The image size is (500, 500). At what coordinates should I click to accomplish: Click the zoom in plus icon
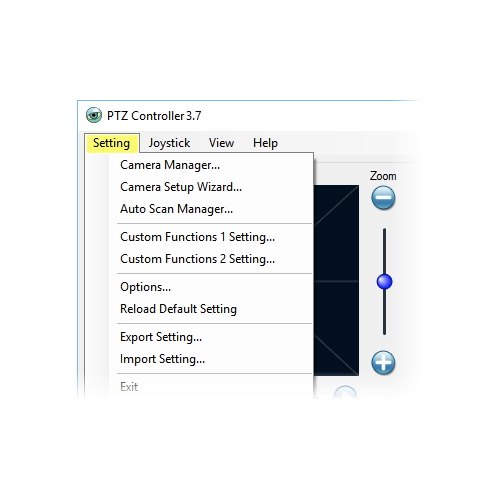383,363
